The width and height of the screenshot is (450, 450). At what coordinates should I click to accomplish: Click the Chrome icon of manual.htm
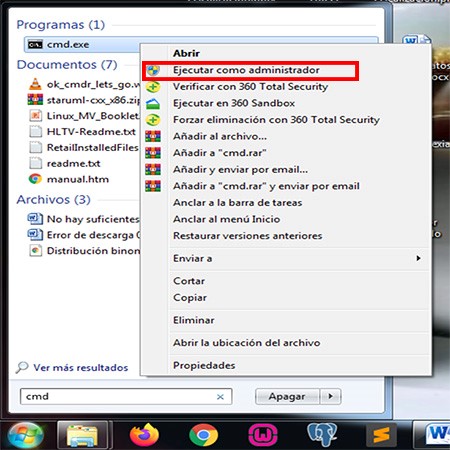pos(35,179)
